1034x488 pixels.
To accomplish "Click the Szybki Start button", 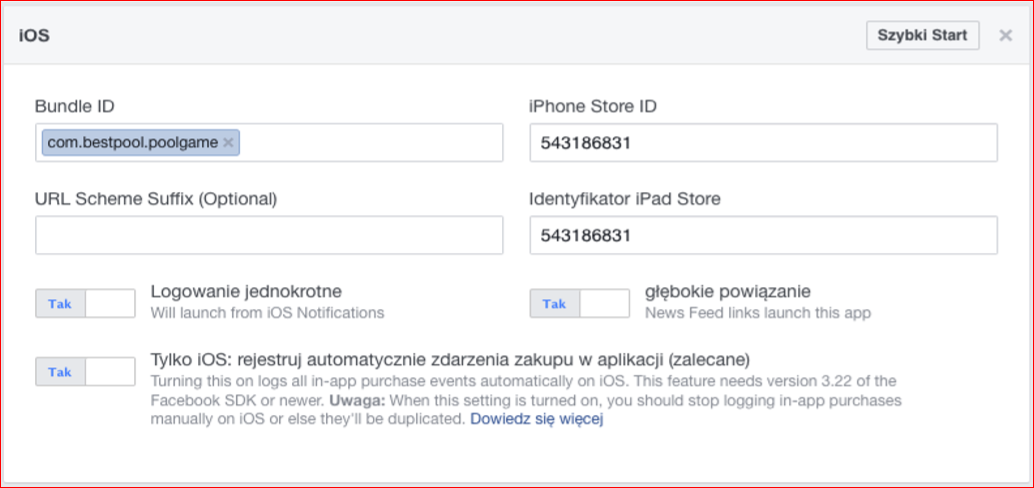I will 922,35.
